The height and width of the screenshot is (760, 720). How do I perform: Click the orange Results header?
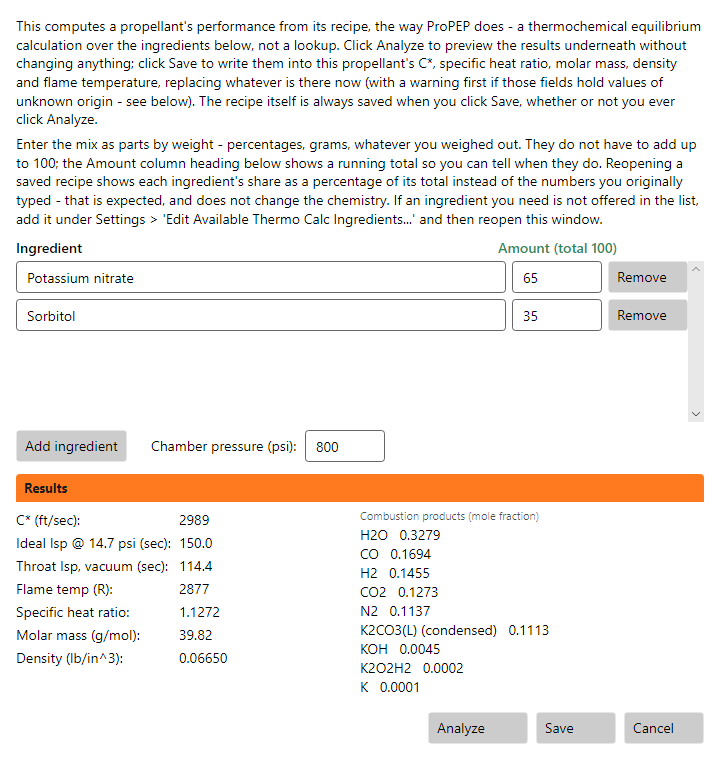click(360, 488)
